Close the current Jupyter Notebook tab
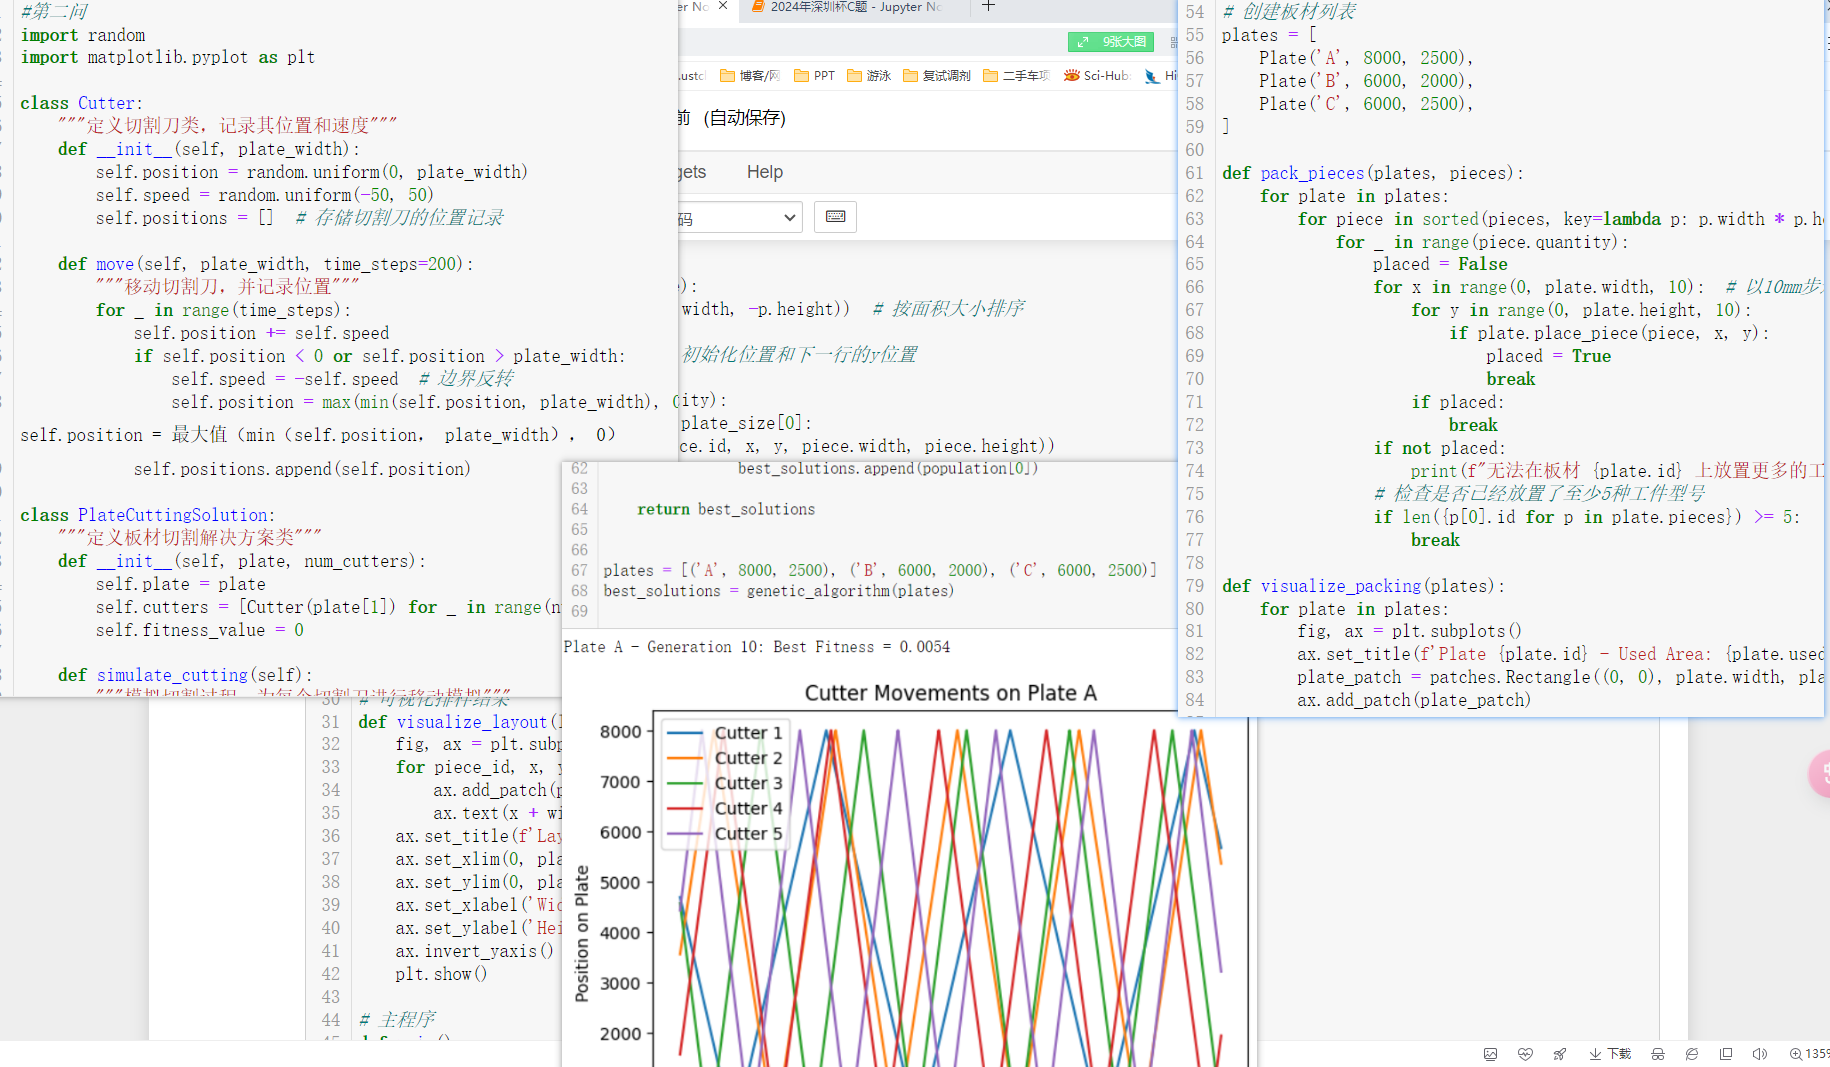This screenshot has height=1067, width=1830. tap(722, 7)
